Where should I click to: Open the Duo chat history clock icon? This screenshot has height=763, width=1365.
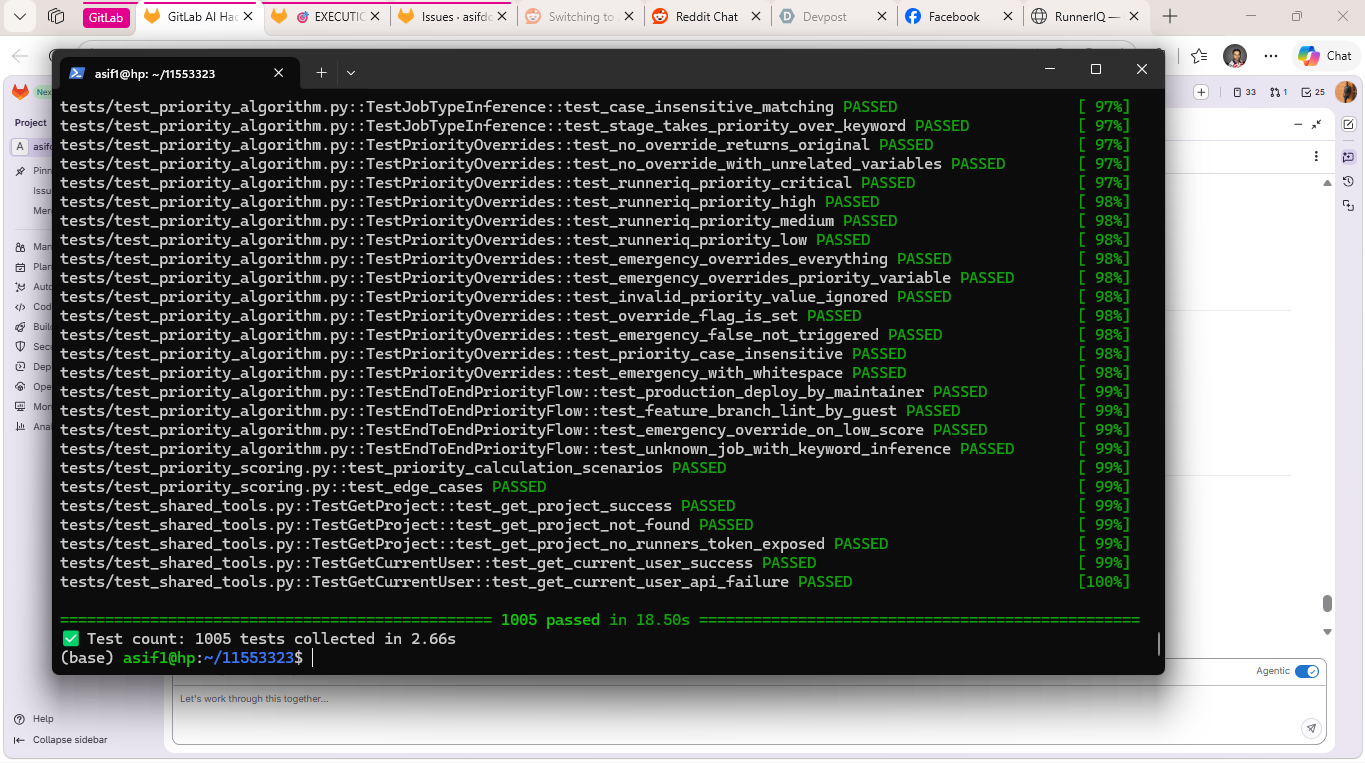(x=1348, y=181)
